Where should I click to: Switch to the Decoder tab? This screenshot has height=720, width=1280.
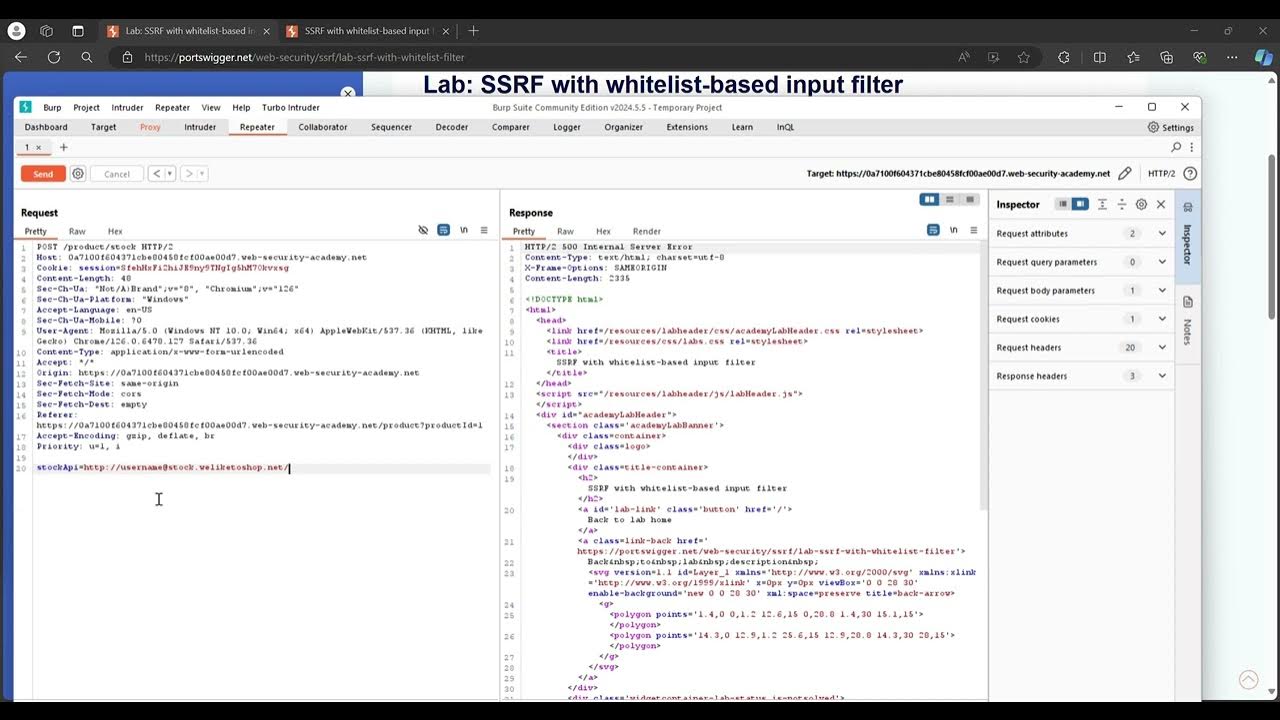pyautogui.click(x=452, y=127)
